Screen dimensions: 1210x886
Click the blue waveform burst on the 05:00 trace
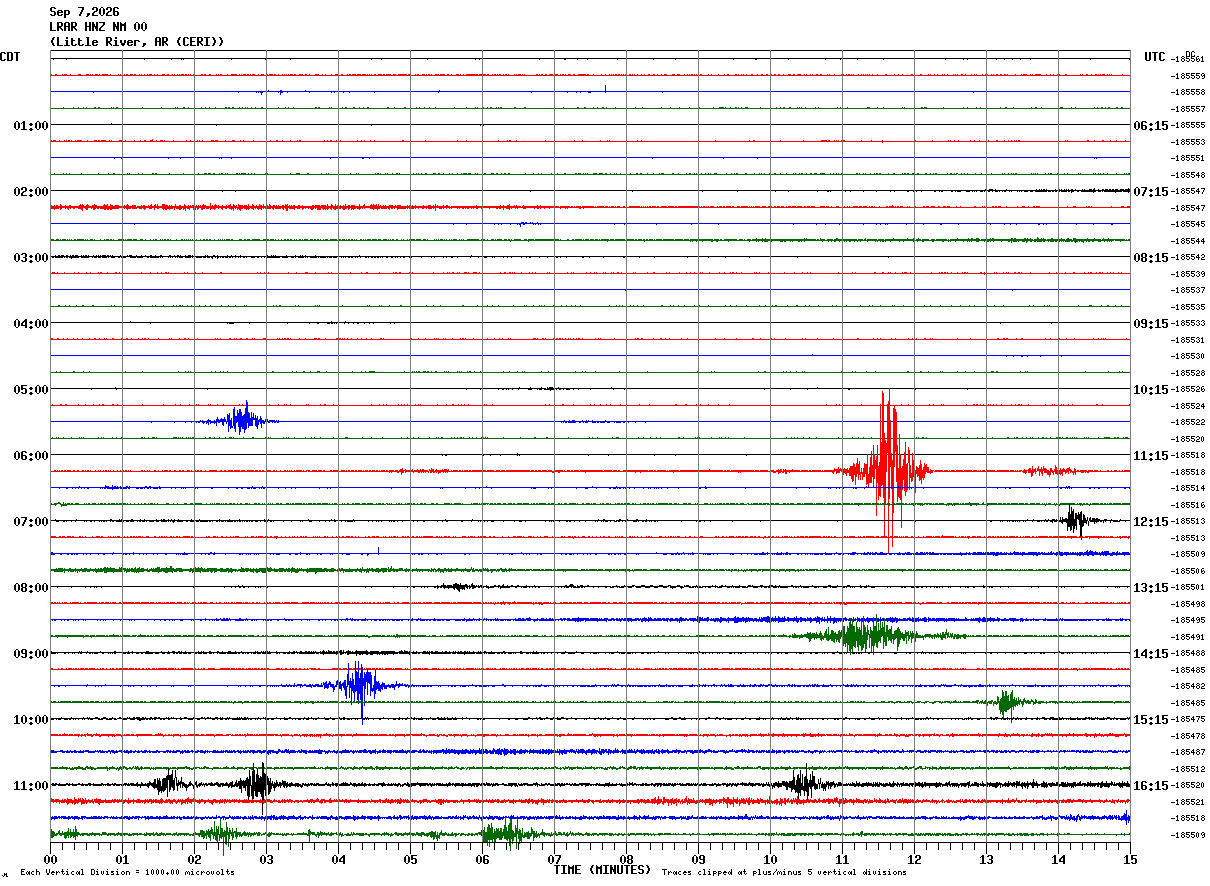tap(240, 419)
